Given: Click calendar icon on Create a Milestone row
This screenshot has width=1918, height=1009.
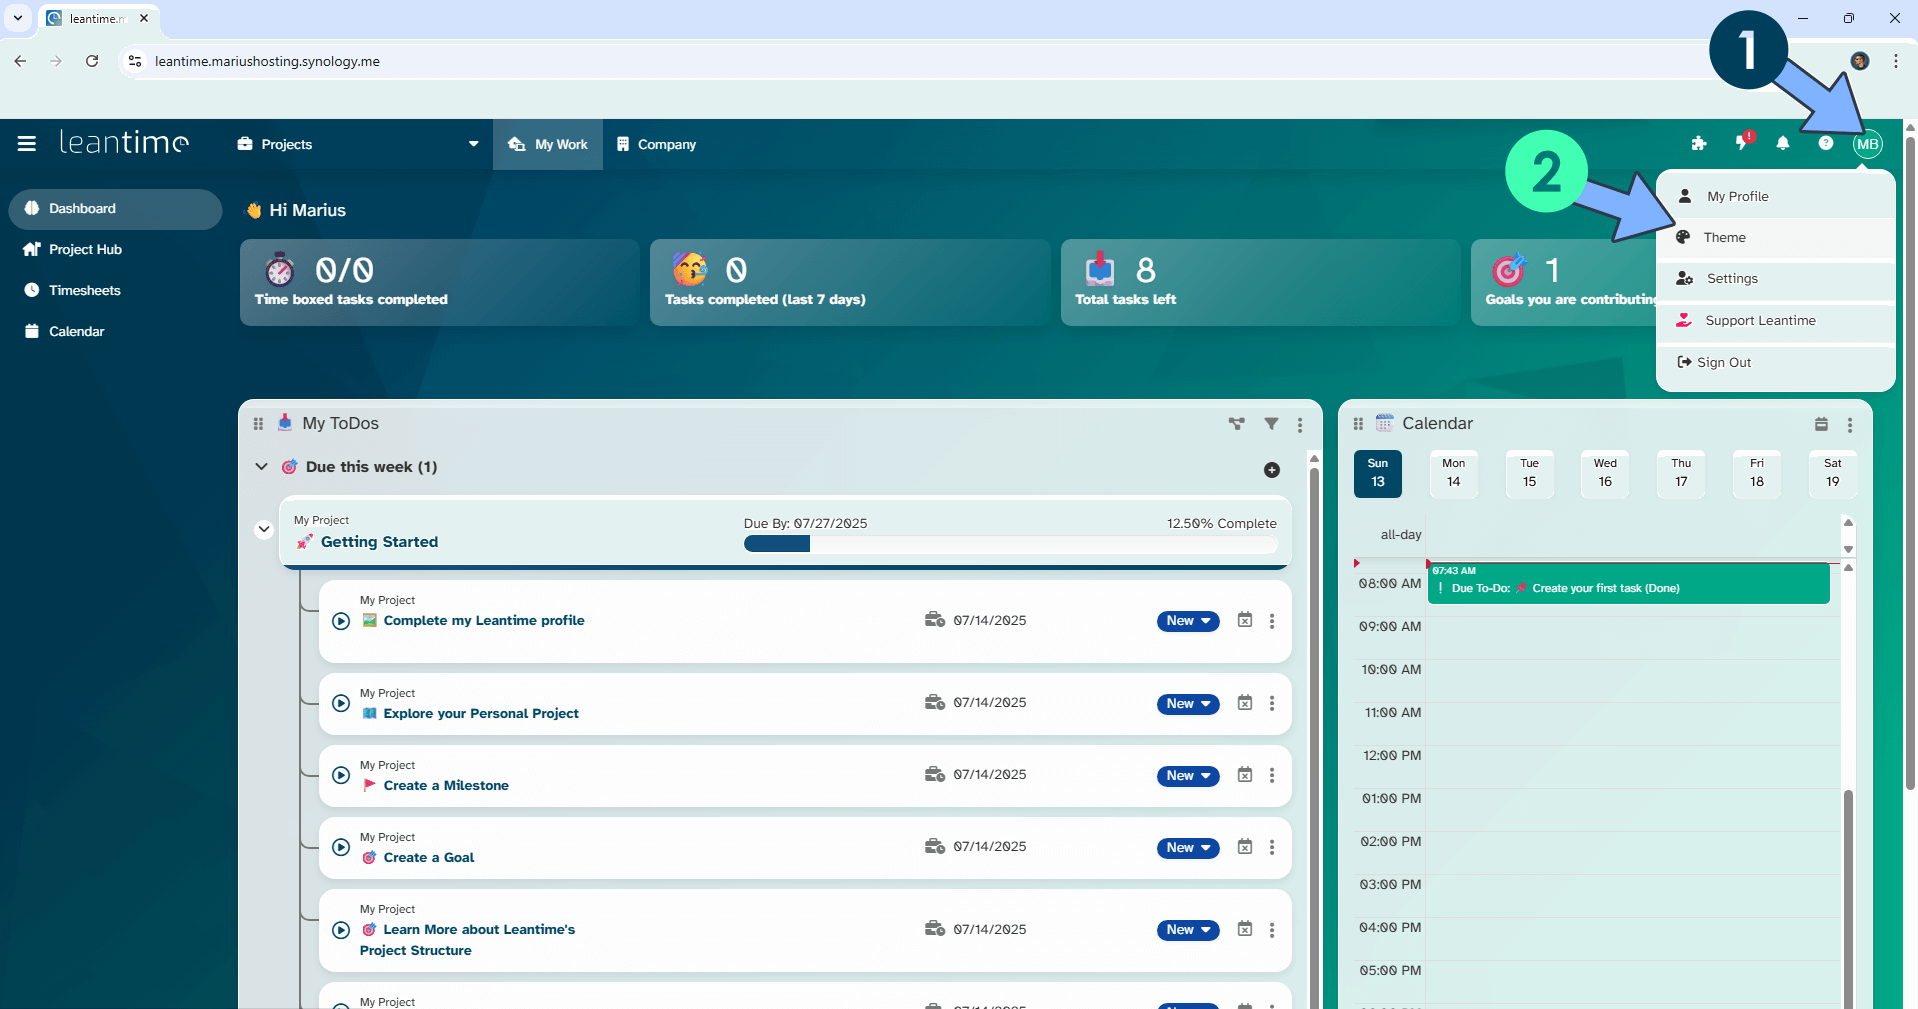Looking at the screenshot, I should pyautogui.click(x=1245, y=775).
